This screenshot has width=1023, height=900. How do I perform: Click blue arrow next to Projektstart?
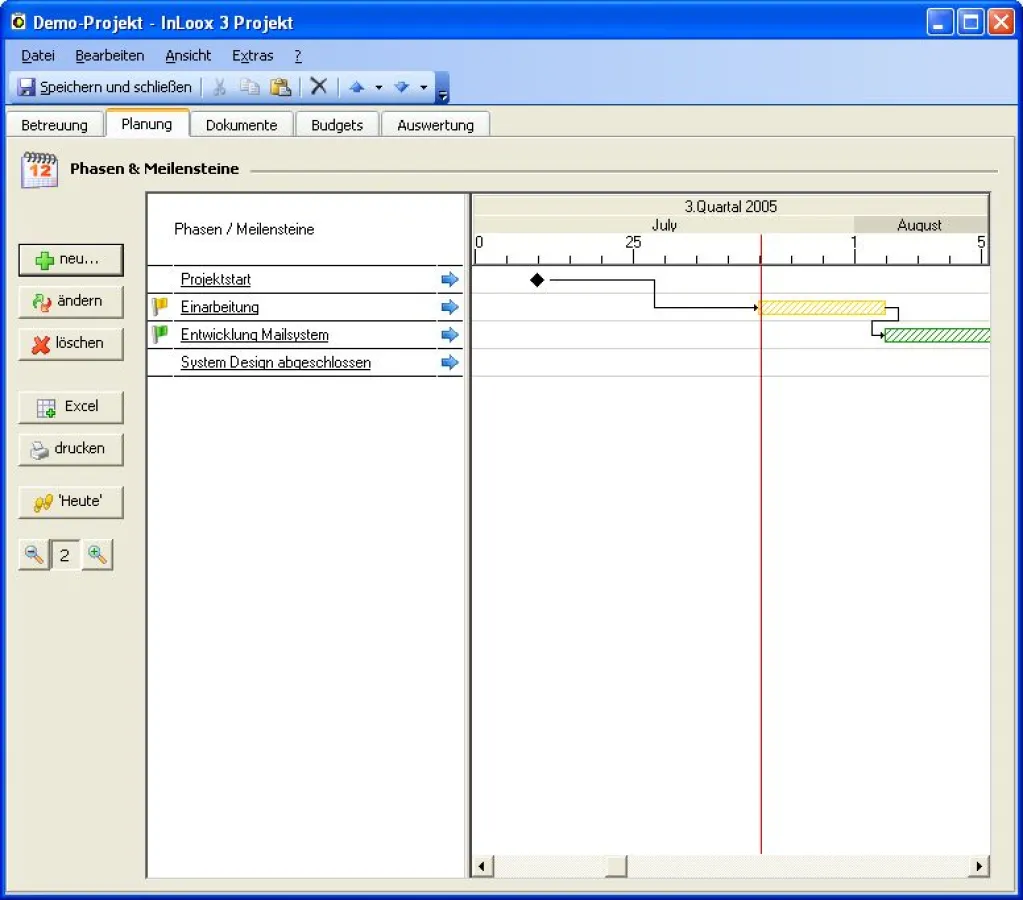point(450,279)
